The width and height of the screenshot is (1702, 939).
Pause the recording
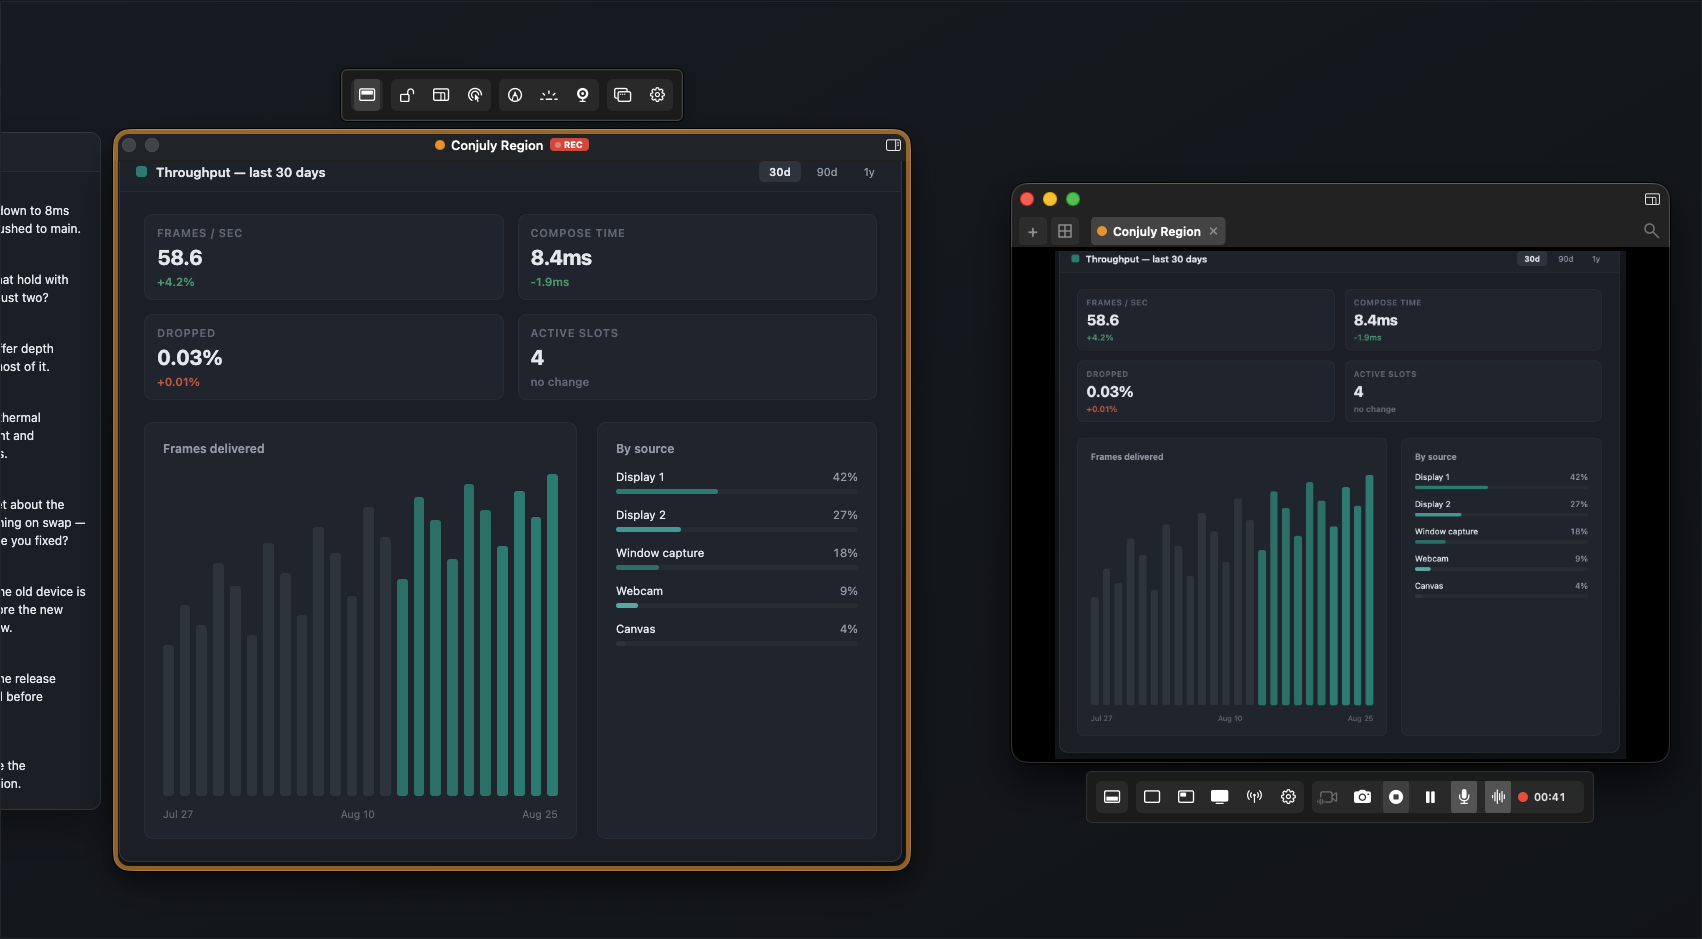[x=1430, y=797]
